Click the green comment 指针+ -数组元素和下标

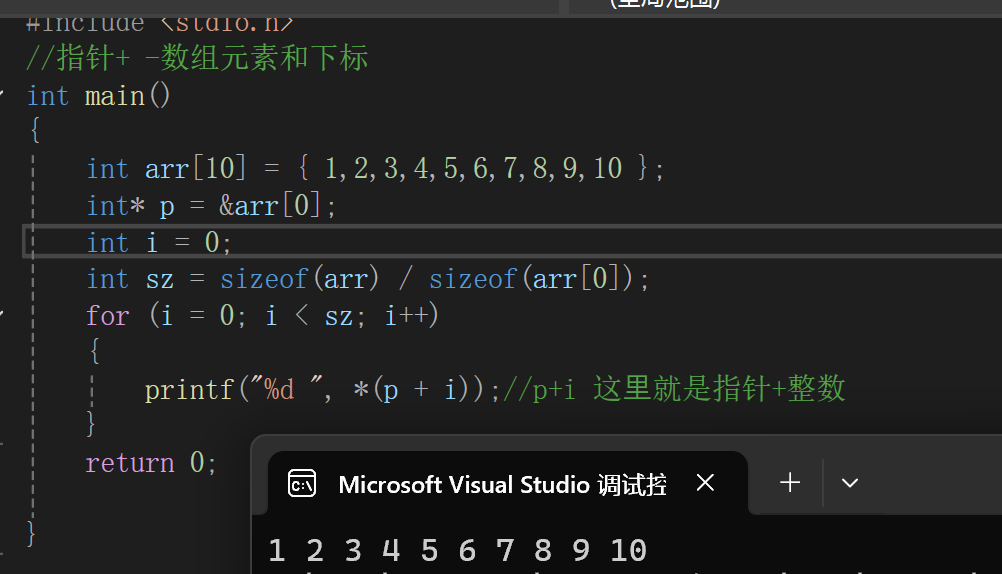(212, 59)
